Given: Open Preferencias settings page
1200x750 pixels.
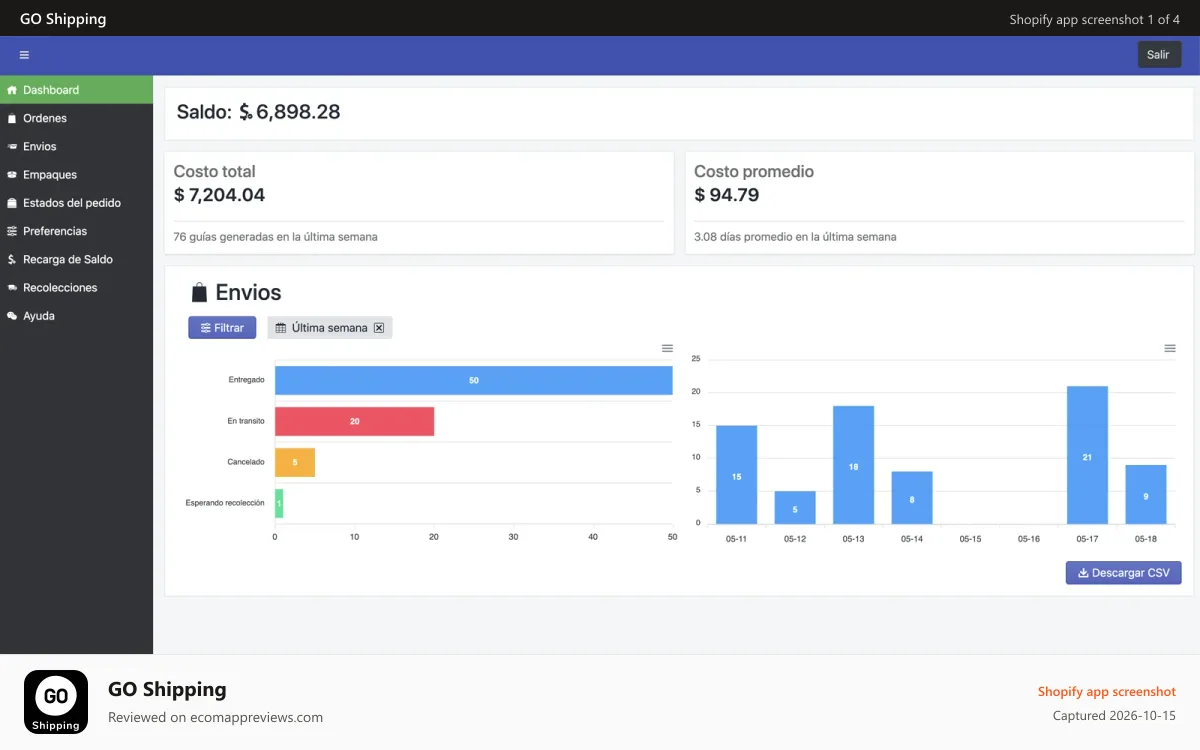Looking at the screenshot, I should coord(76,231).
